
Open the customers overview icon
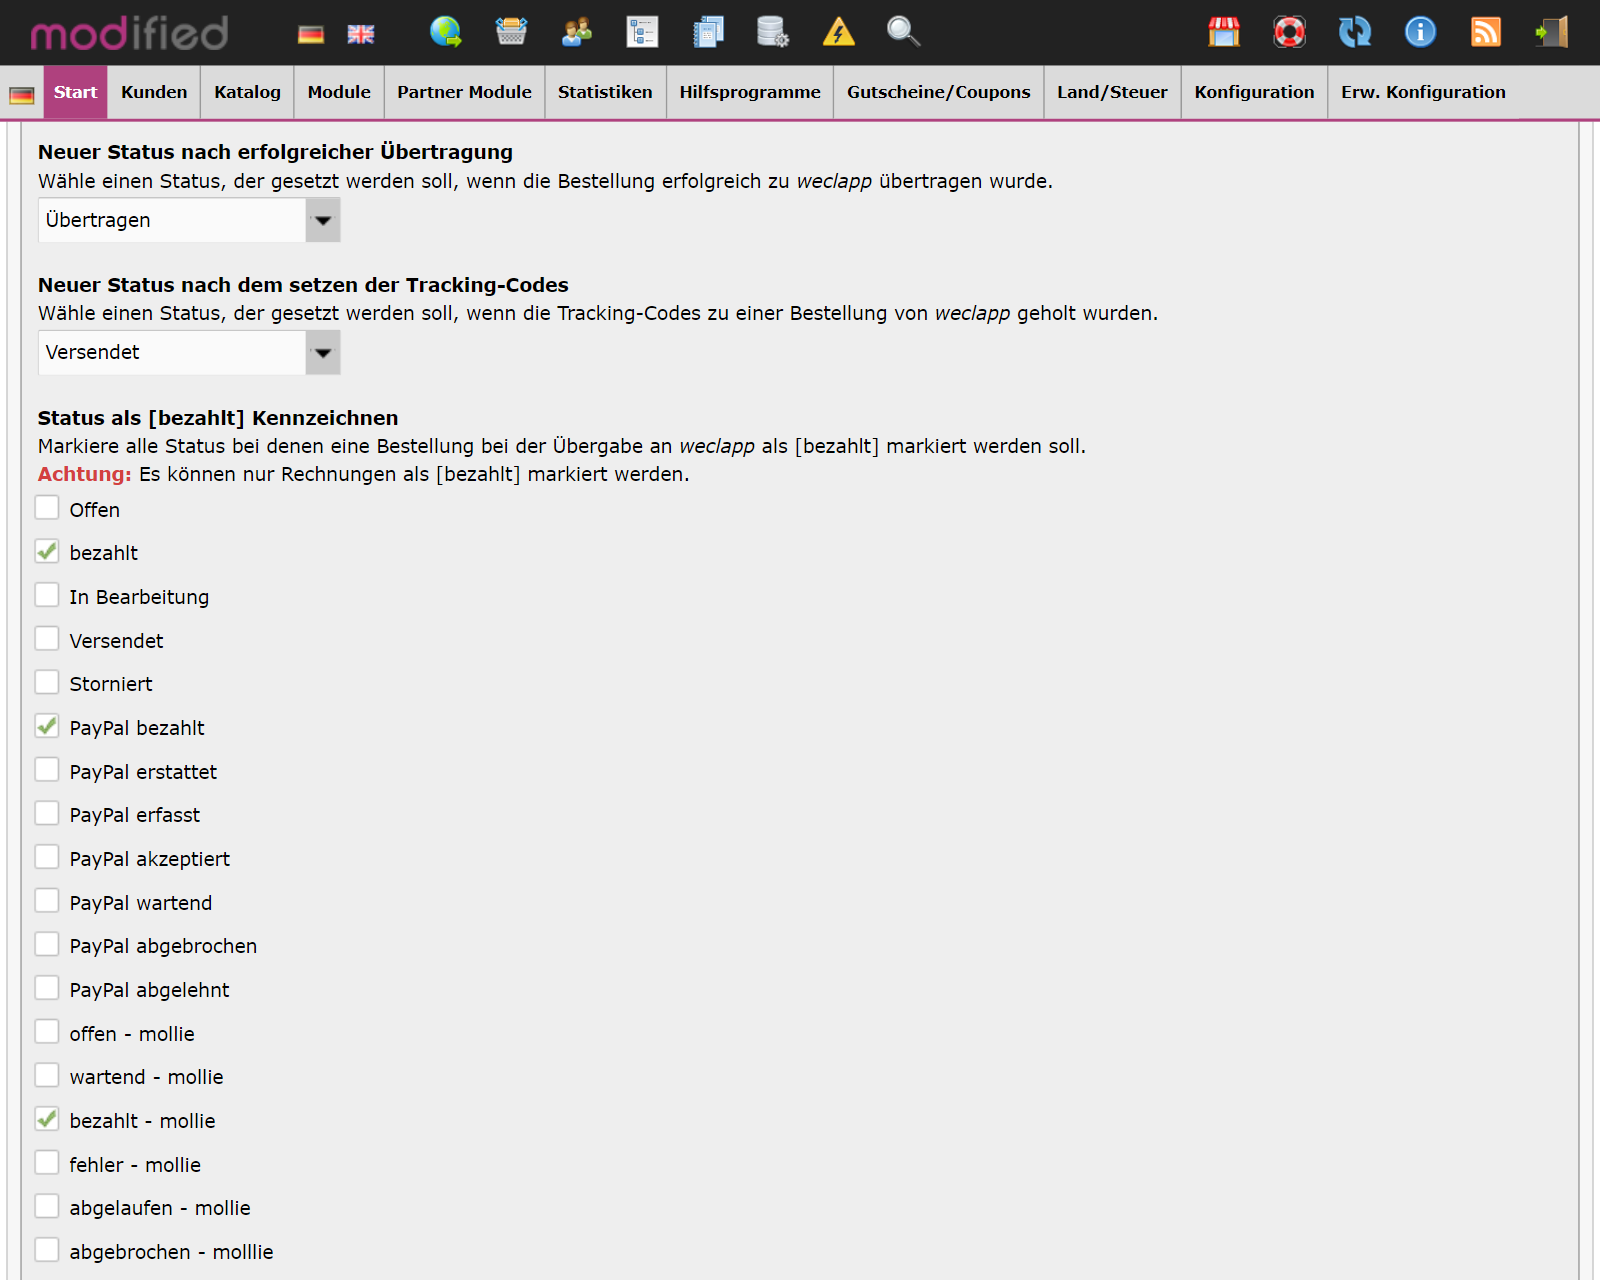576,32
